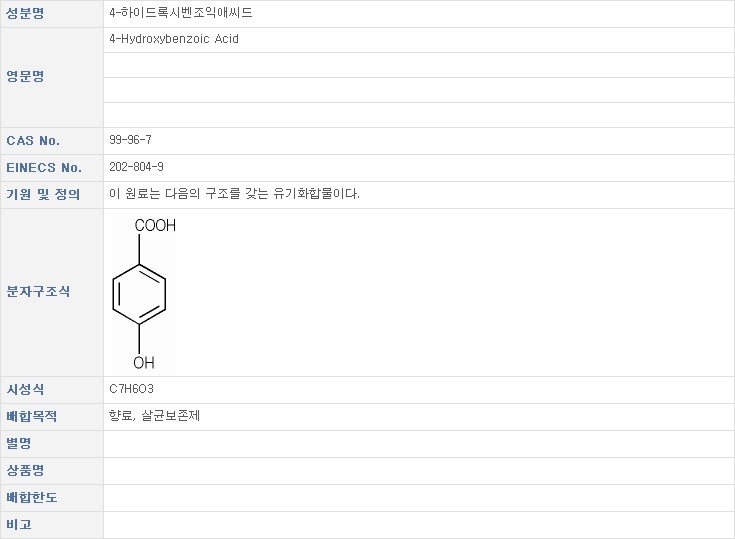Click the COOH group in the structure diagram
The width and height of the screenshot is (735, 539).
click(x=155, y=226)
